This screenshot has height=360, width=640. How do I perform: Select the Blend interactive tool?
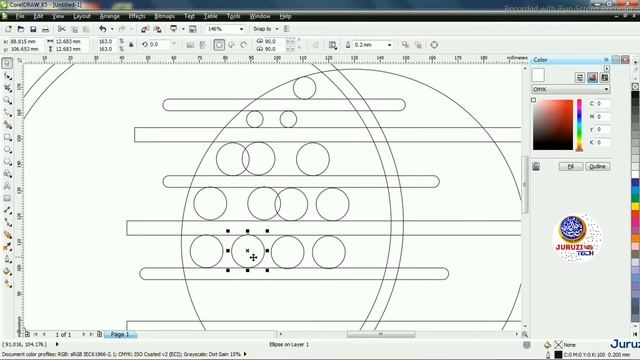(7, 235)
